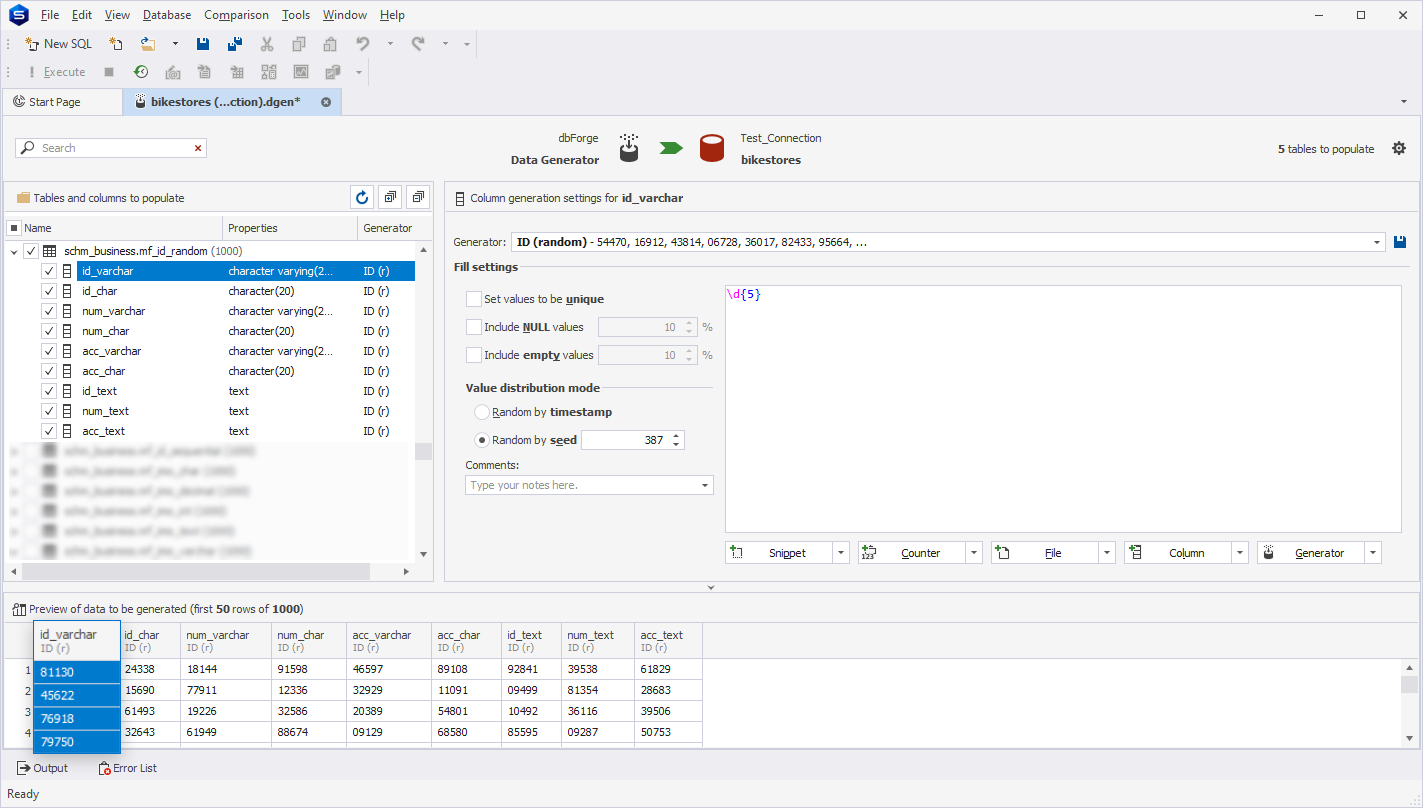Image resolution: width=1423 pixels, height=808 pixels.
Task: Click the Collapse All icon in tables panel
Action: (418, 197)
